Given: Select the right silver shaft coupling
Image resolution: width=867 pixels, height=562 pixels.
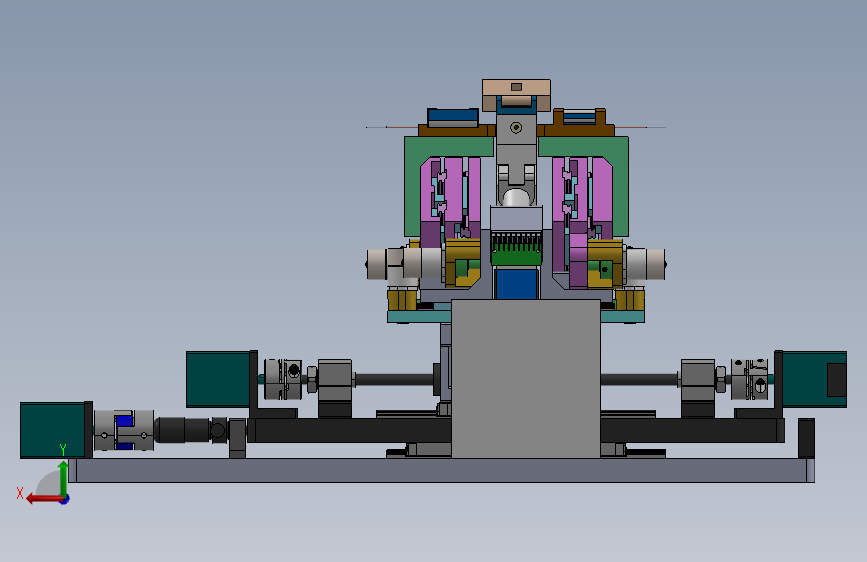Looking at the screenshot, I should pos(749,379).
